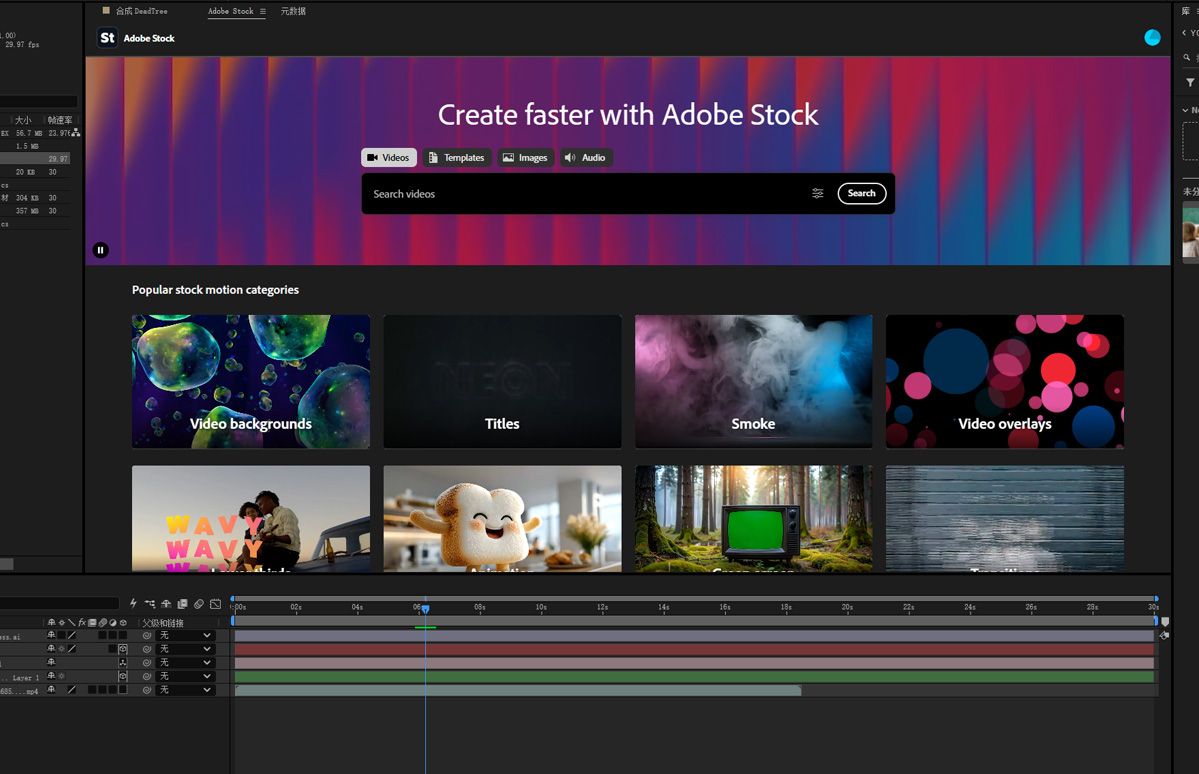Toggle the Draft 3D lightning icon in timeline

pyautogui.click(x=133, y=603)
